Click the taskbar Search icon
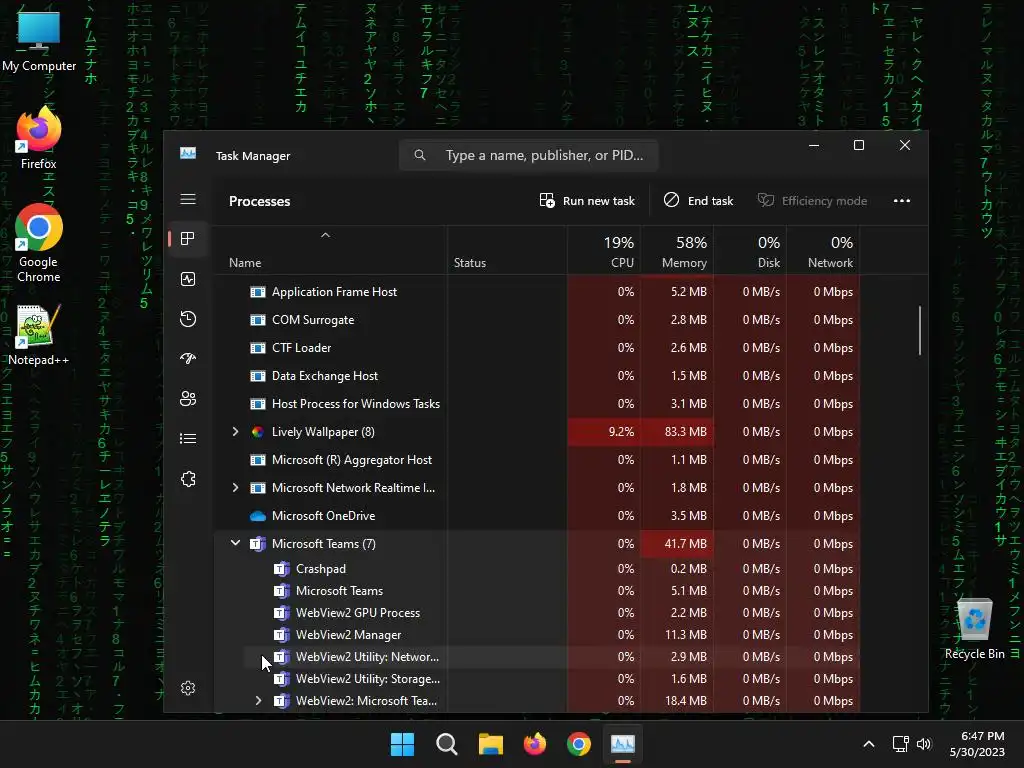Screen dimensions: 1024x768 [x=447, y=744]
